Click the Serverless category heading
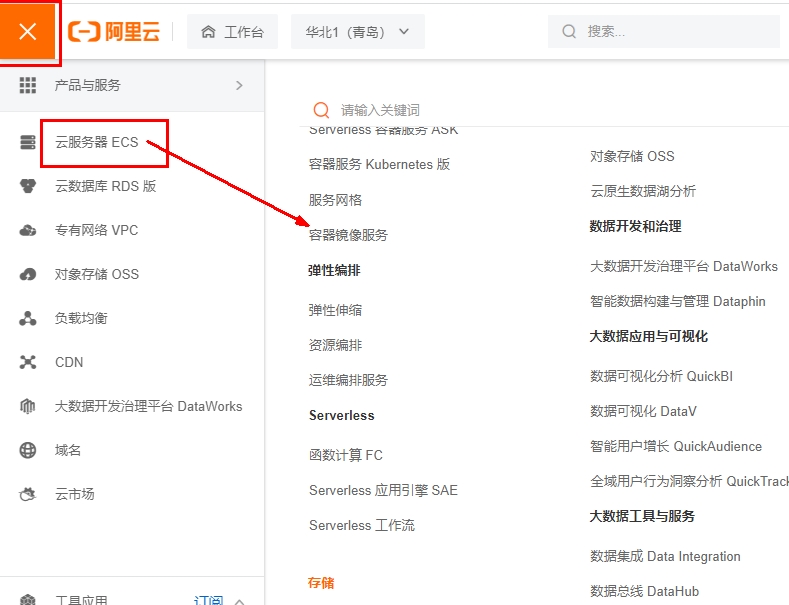 click(342, 415)
